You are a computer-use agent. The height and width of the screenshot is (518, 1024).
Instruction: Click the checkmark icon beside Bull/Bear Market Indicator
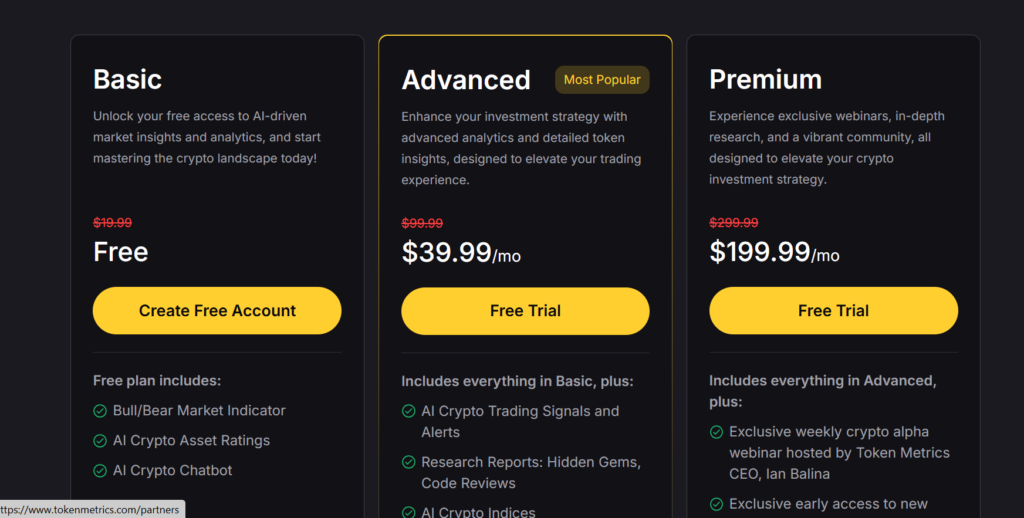click(100, 411)
